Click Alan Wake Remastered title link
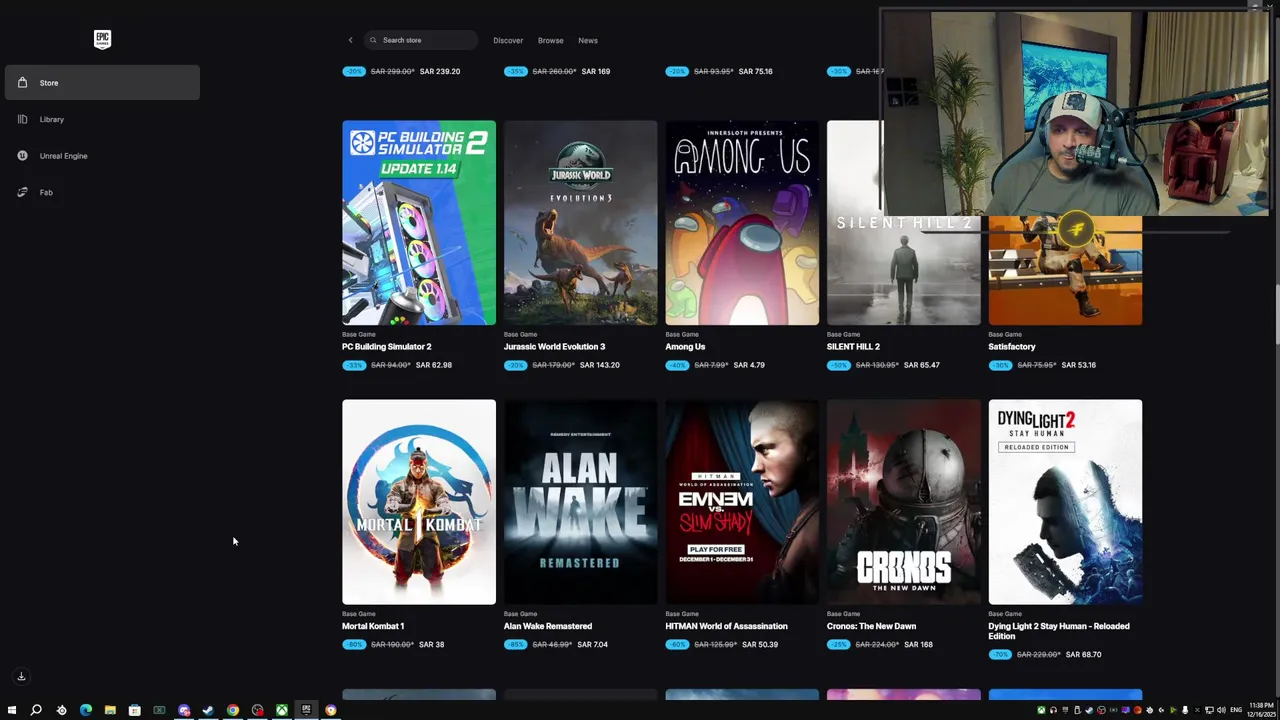The height and width of the screenshot is (720, 1280). pos(548,626)
